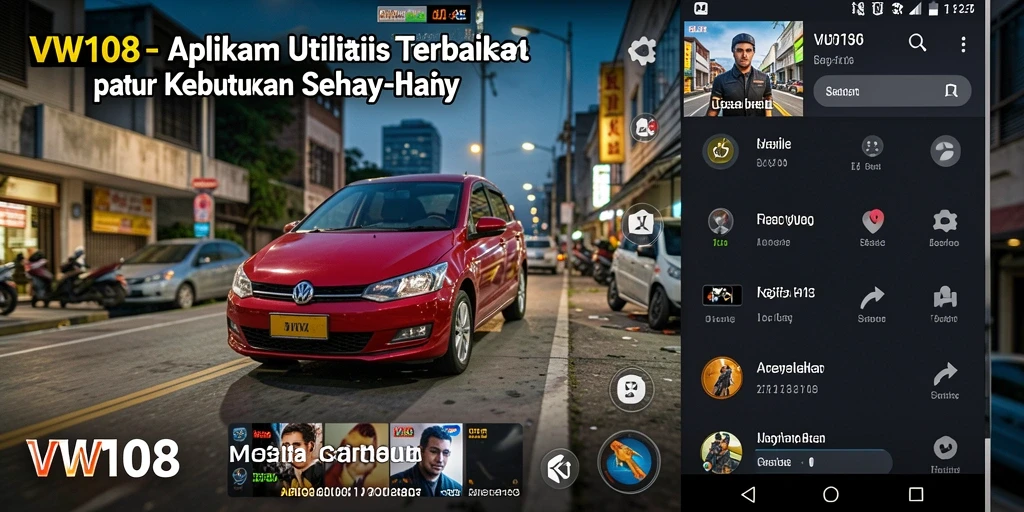Screen dimensions: 1024x512
Task: Open the profile picture of man in cap
Action: click(x=743, y=69)
